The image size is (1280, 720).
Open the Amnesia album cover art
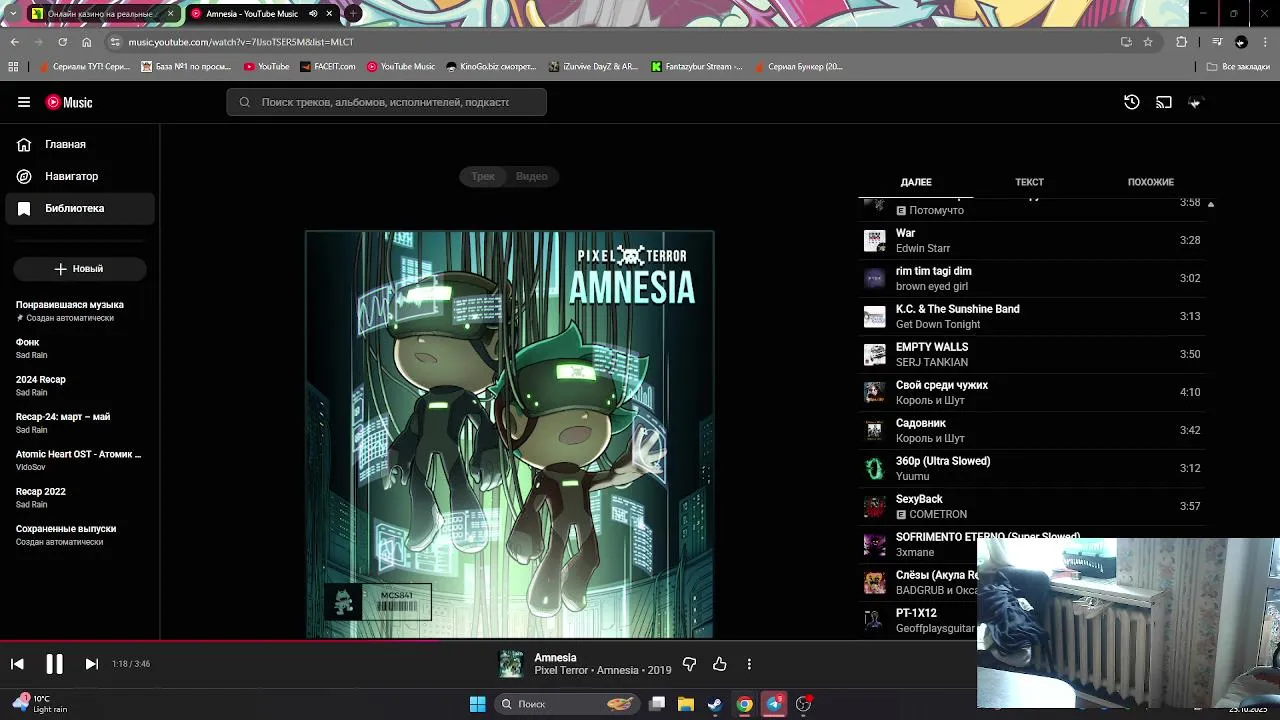(510, 434)
